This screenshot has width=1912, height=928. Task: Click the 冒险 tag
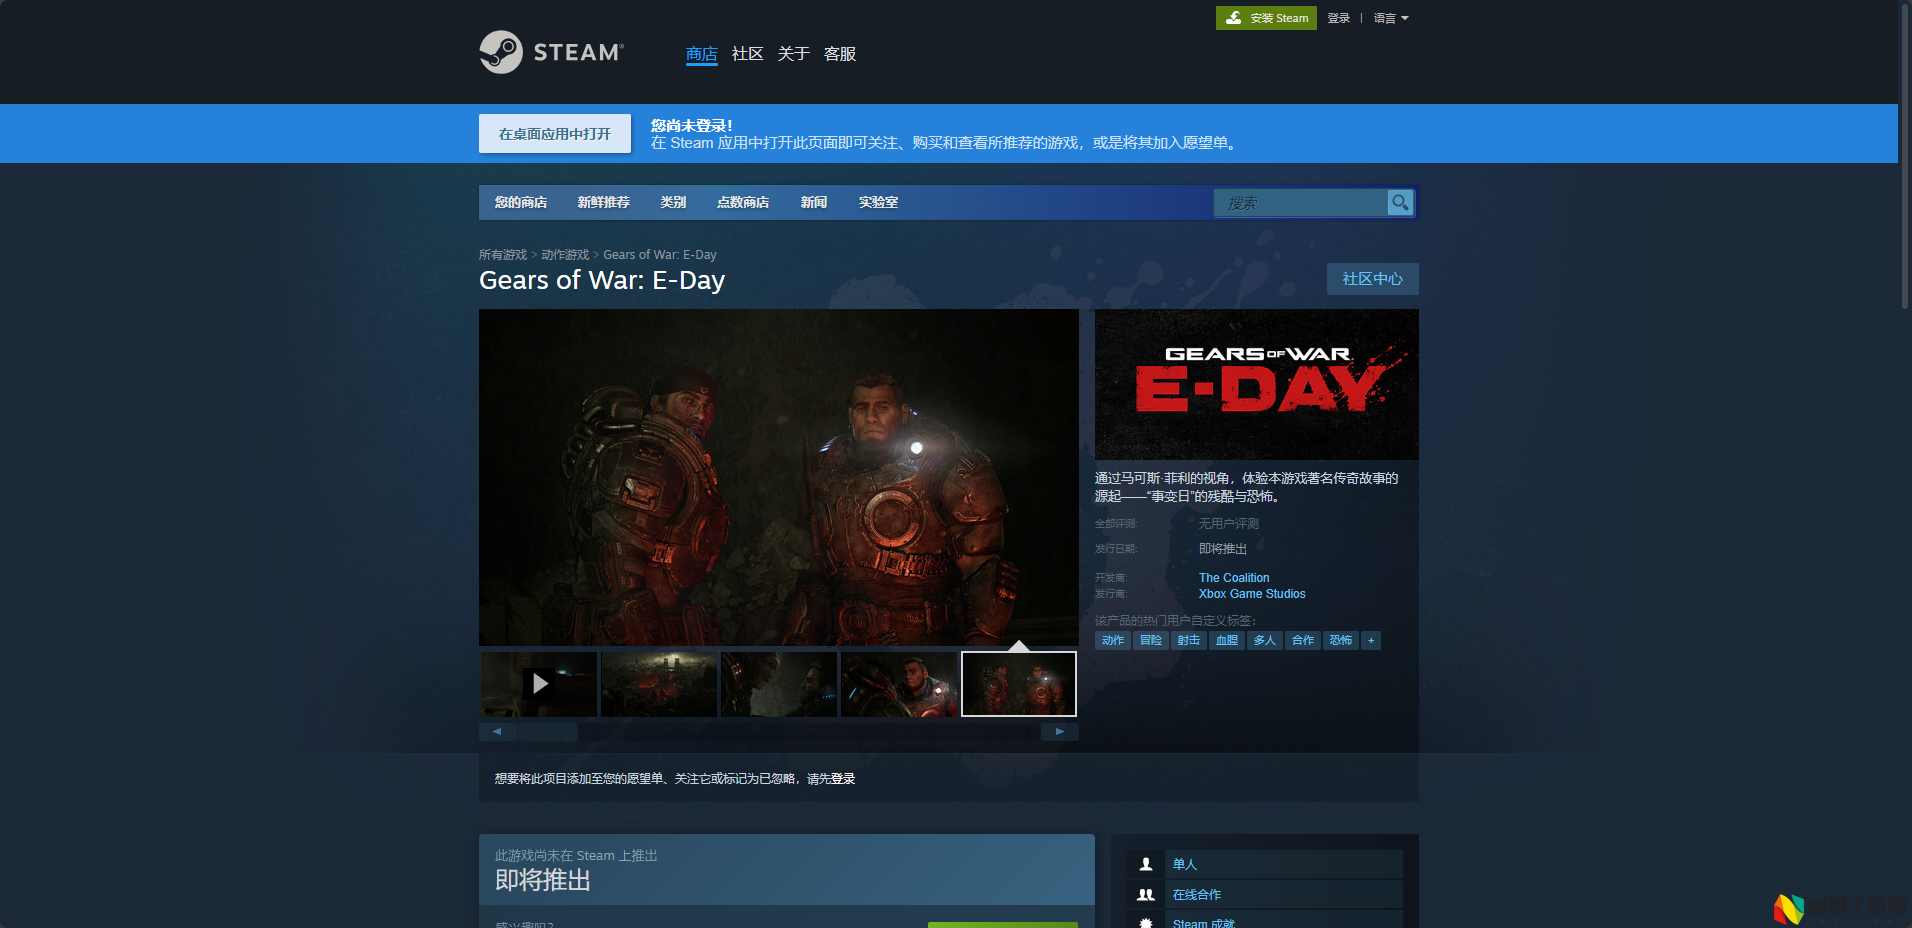coord(1151,640)
